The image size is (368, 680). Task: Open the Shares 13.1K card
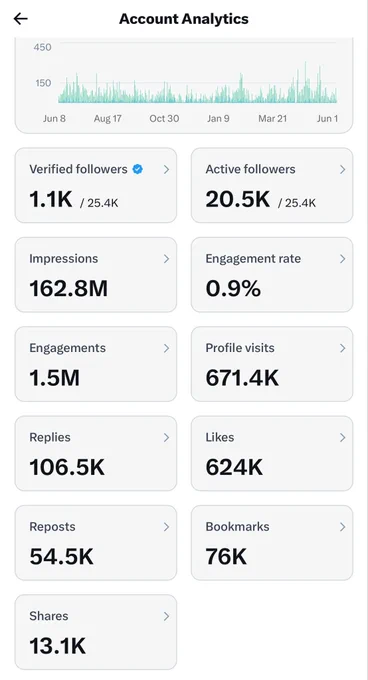click(x=96, y=632)
